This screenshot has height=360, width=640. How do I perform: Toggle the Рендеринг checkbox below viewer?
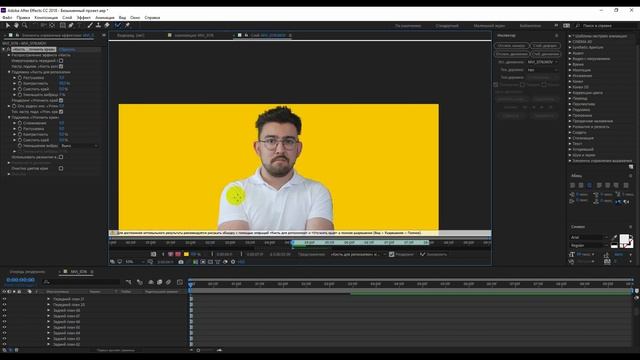point(391,254)
